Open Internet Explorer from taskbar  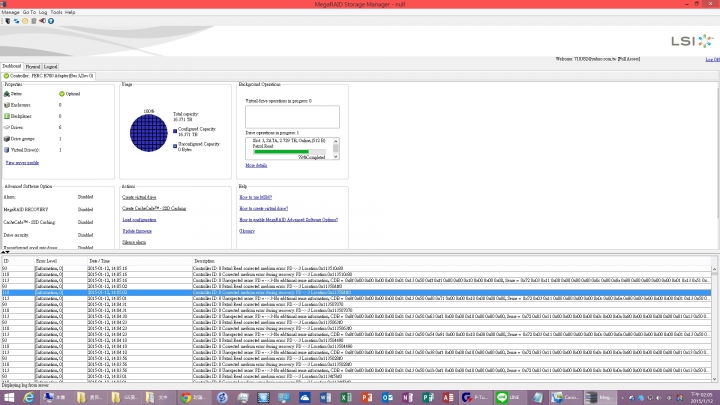(28, 397)
